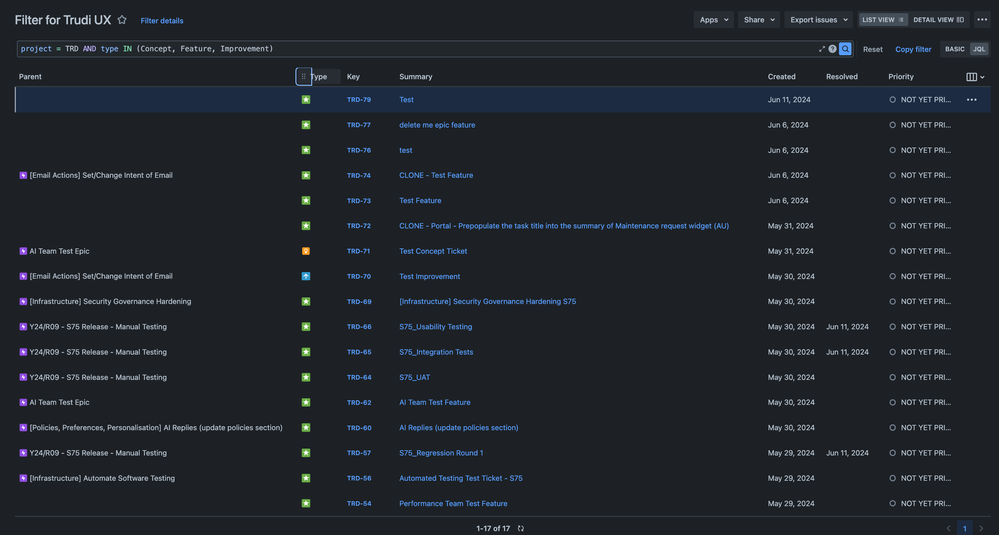
Task: Click the search magnifier icon in JQL bar
Action: (x=845, y=49)
